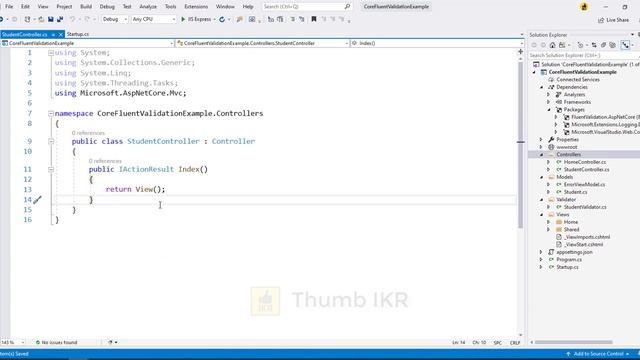The width and height of the screenshot is (640, 360).
Task: Click the Undo arrow icon
Action: [x=72, y=19]
